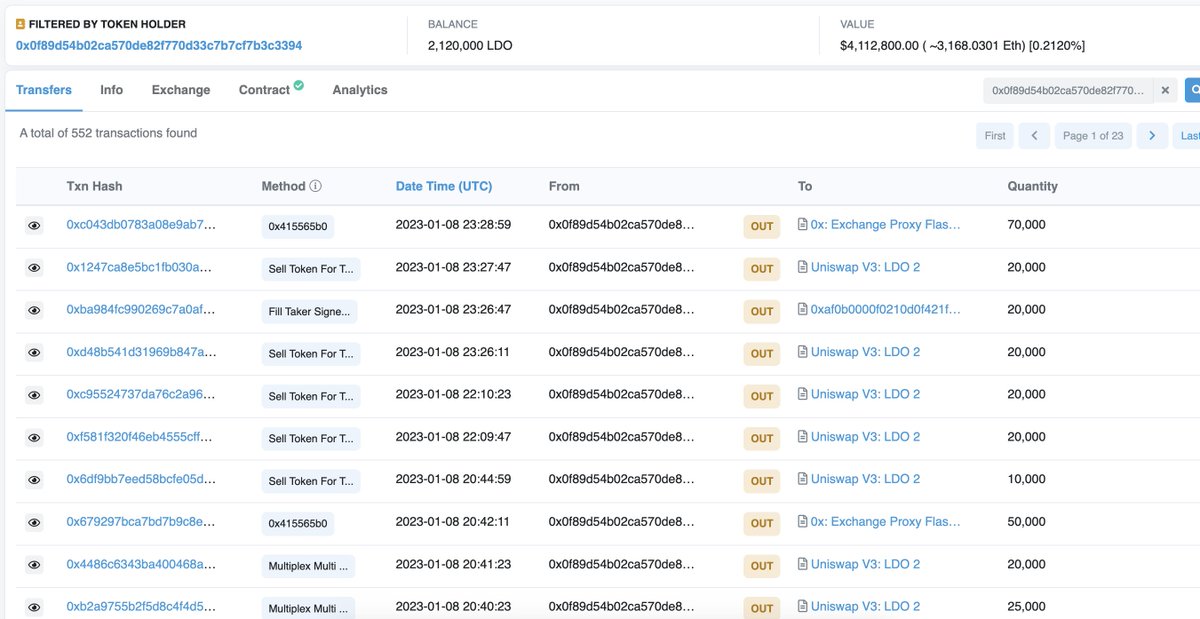Open details eye icon for 0x679297bca7bd7b9c8e transaction
The height and width of the screenshot is (619, 1200).
[x=34, y=523]
